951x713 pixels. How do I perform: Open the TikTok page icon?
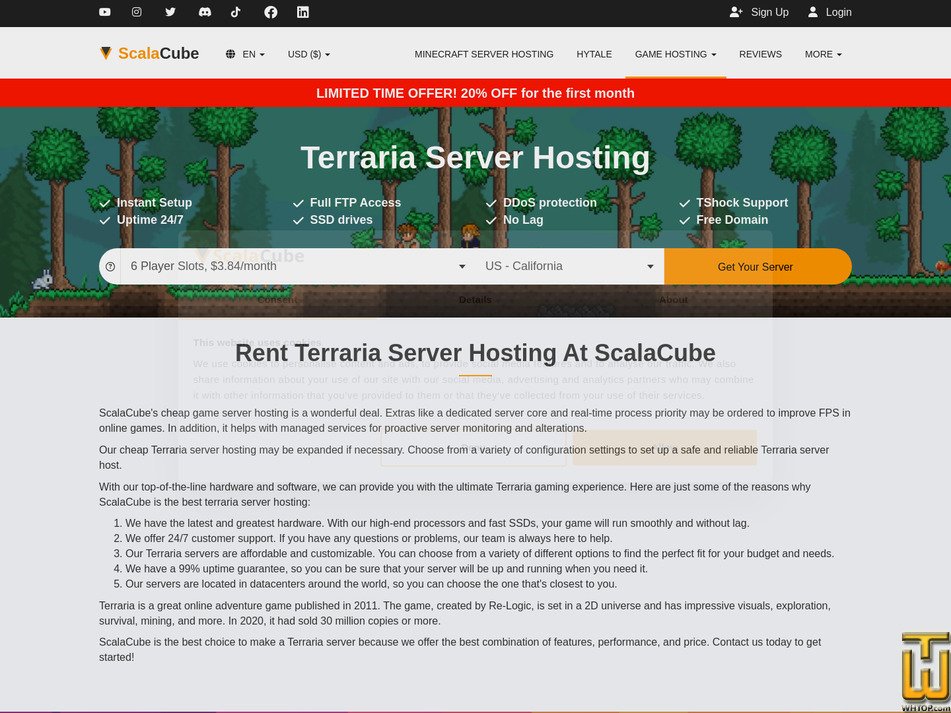pyautogui.click(x=236, y=12)
